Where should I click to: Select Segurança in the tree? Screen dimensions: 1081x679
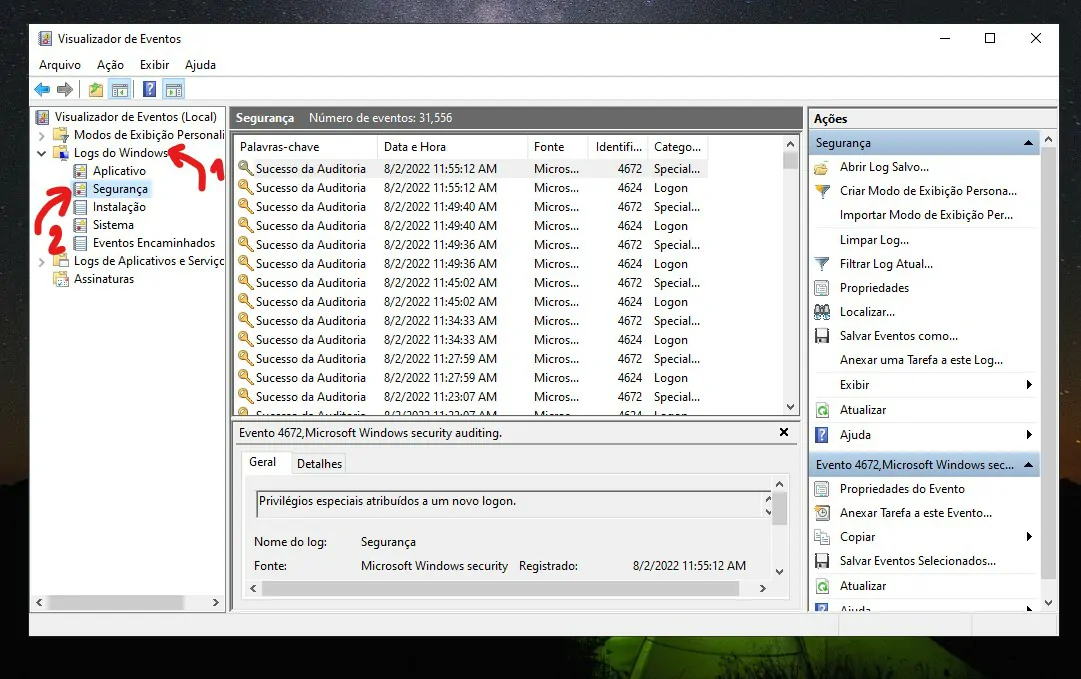[120, 189]
